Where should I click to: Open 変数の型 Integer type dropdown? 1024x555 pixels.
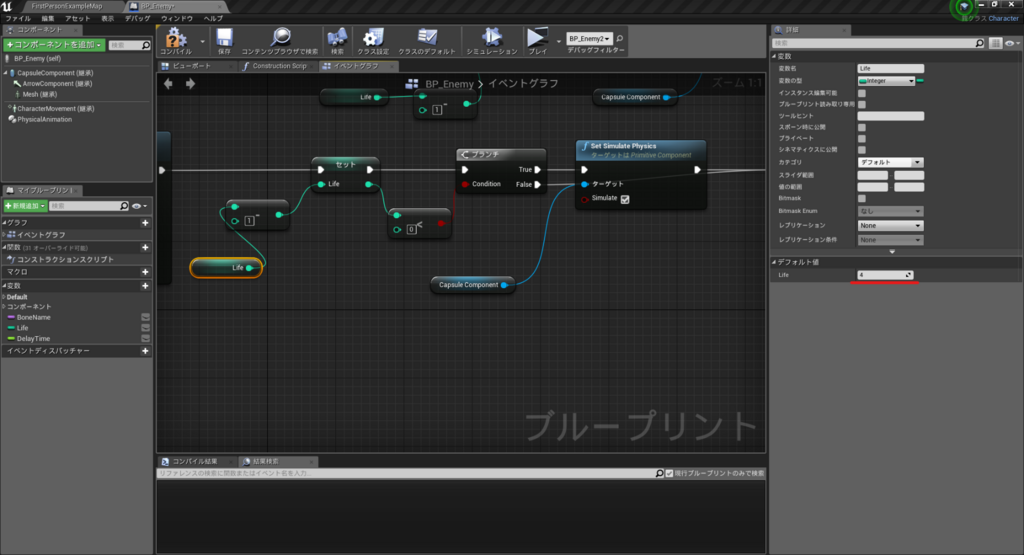point(886,81)
